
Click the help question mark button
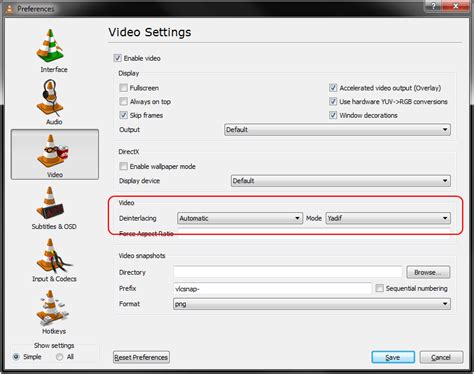(433, 6)
